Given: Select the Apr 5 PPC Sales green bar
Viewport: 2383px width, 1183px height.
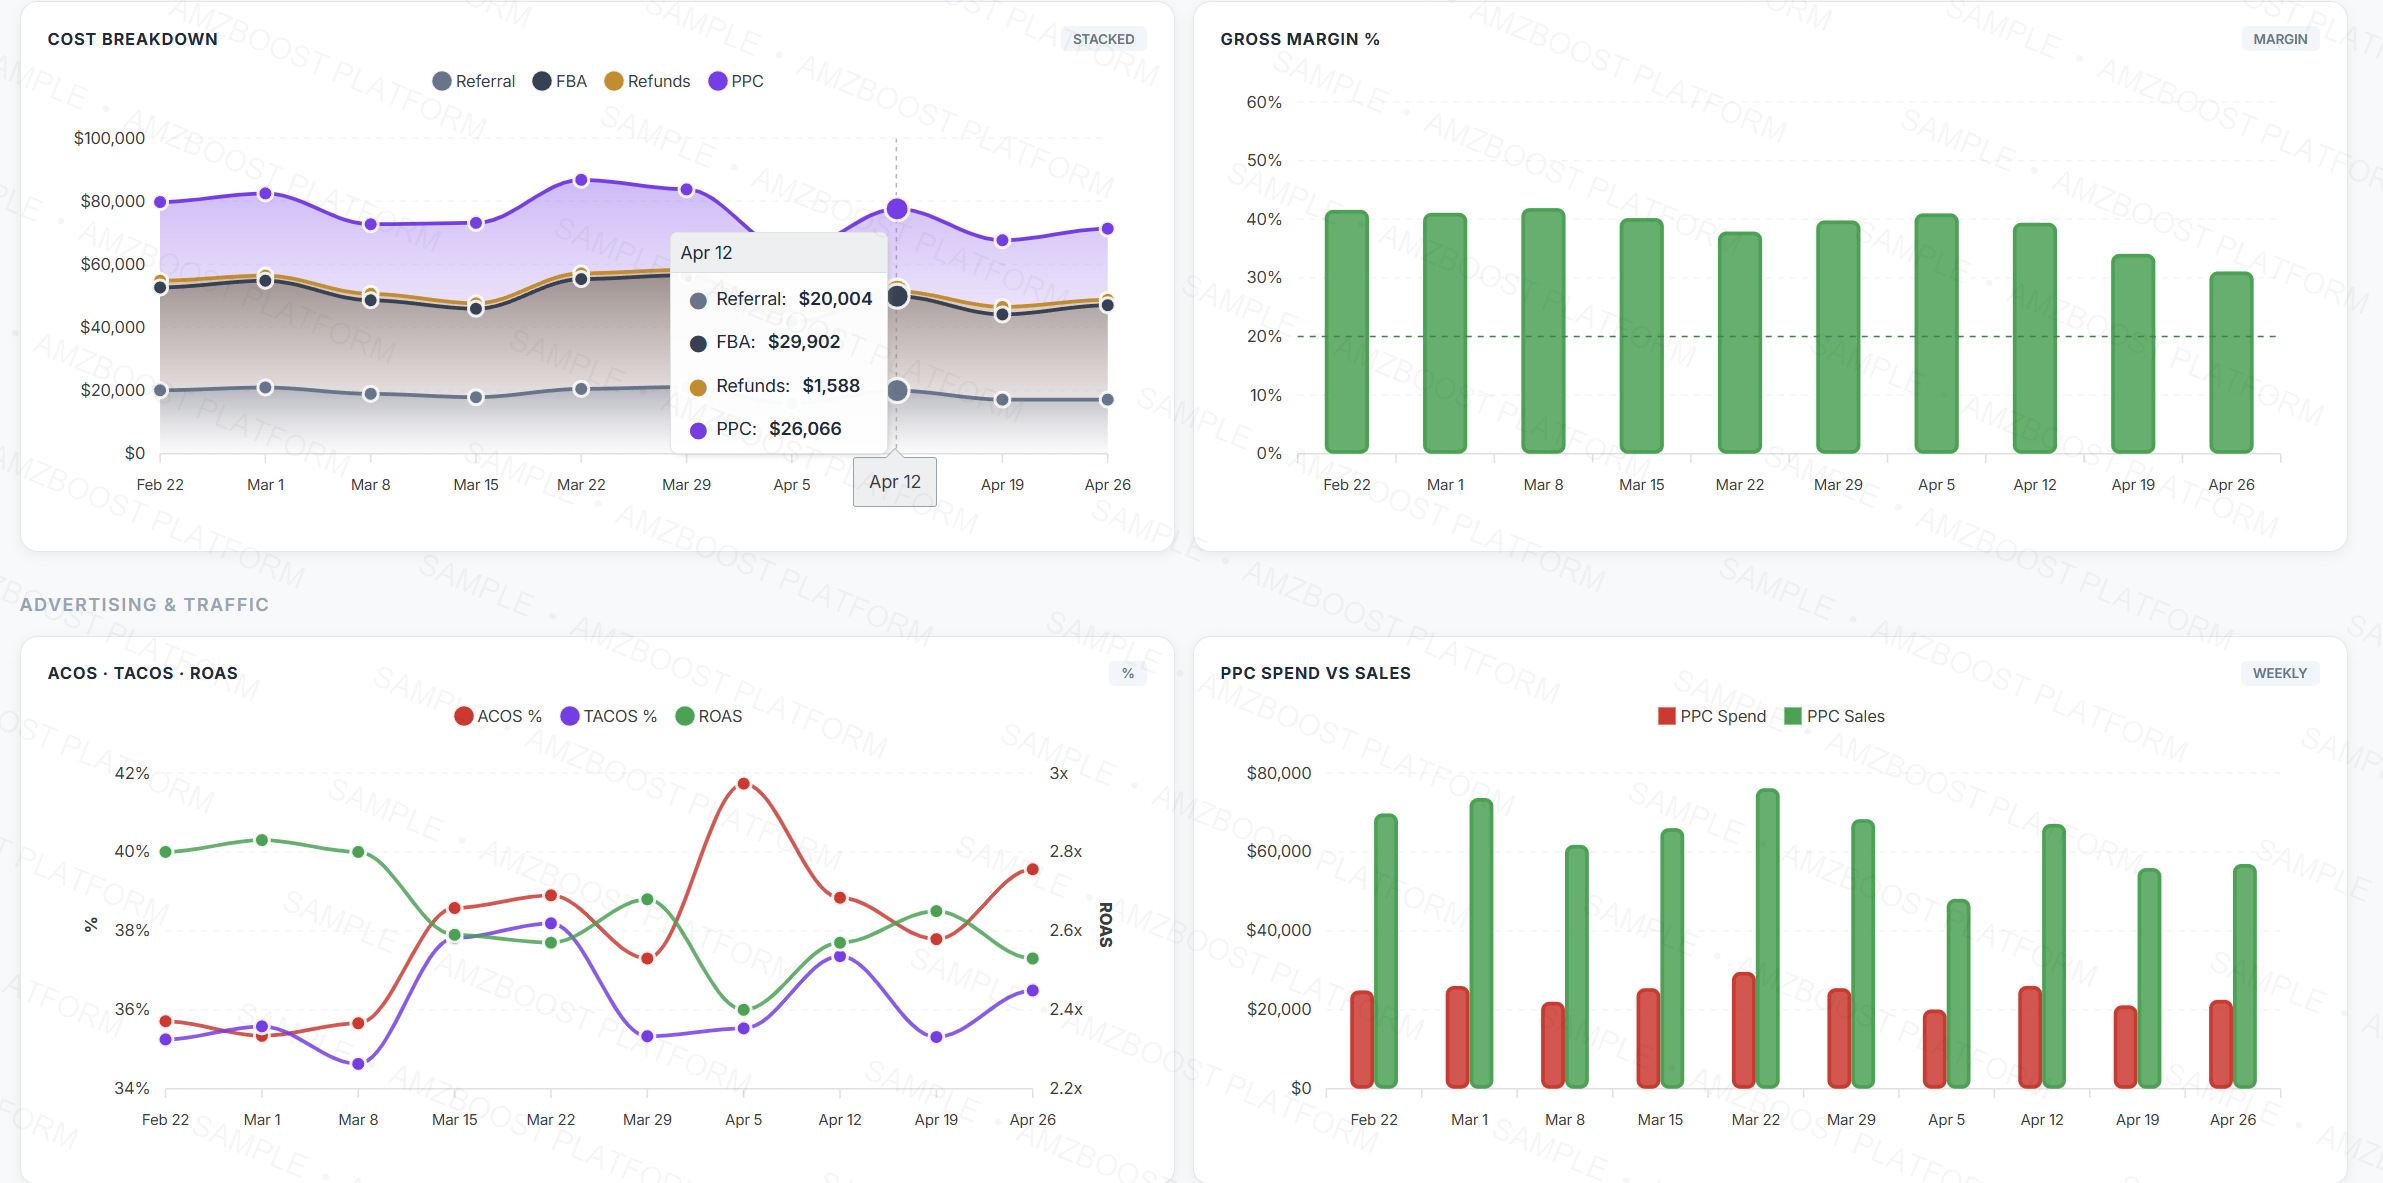Looking at the screenshot, I should pos(1958,994).
